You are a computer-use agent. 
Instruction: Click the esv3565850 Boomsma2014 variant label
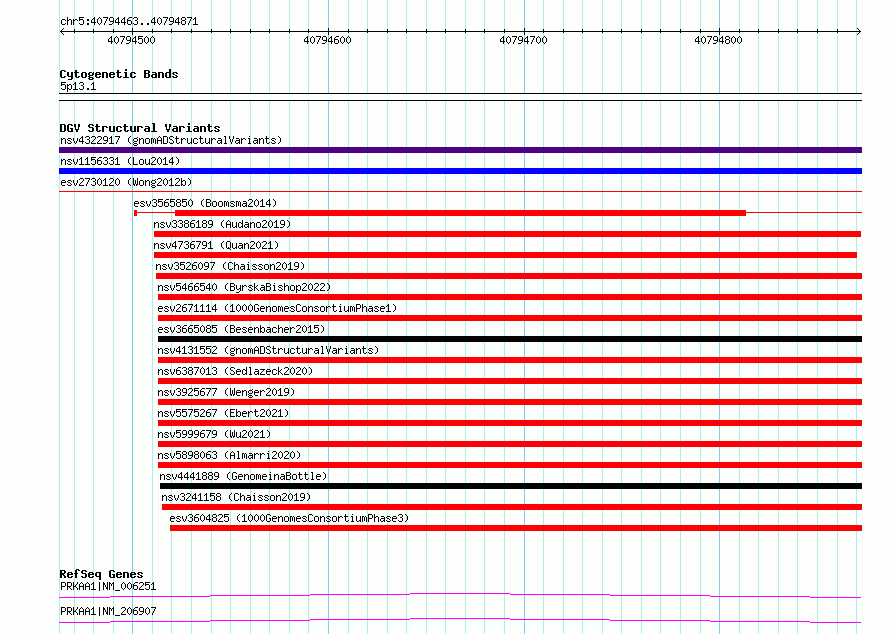coord(205,203)
